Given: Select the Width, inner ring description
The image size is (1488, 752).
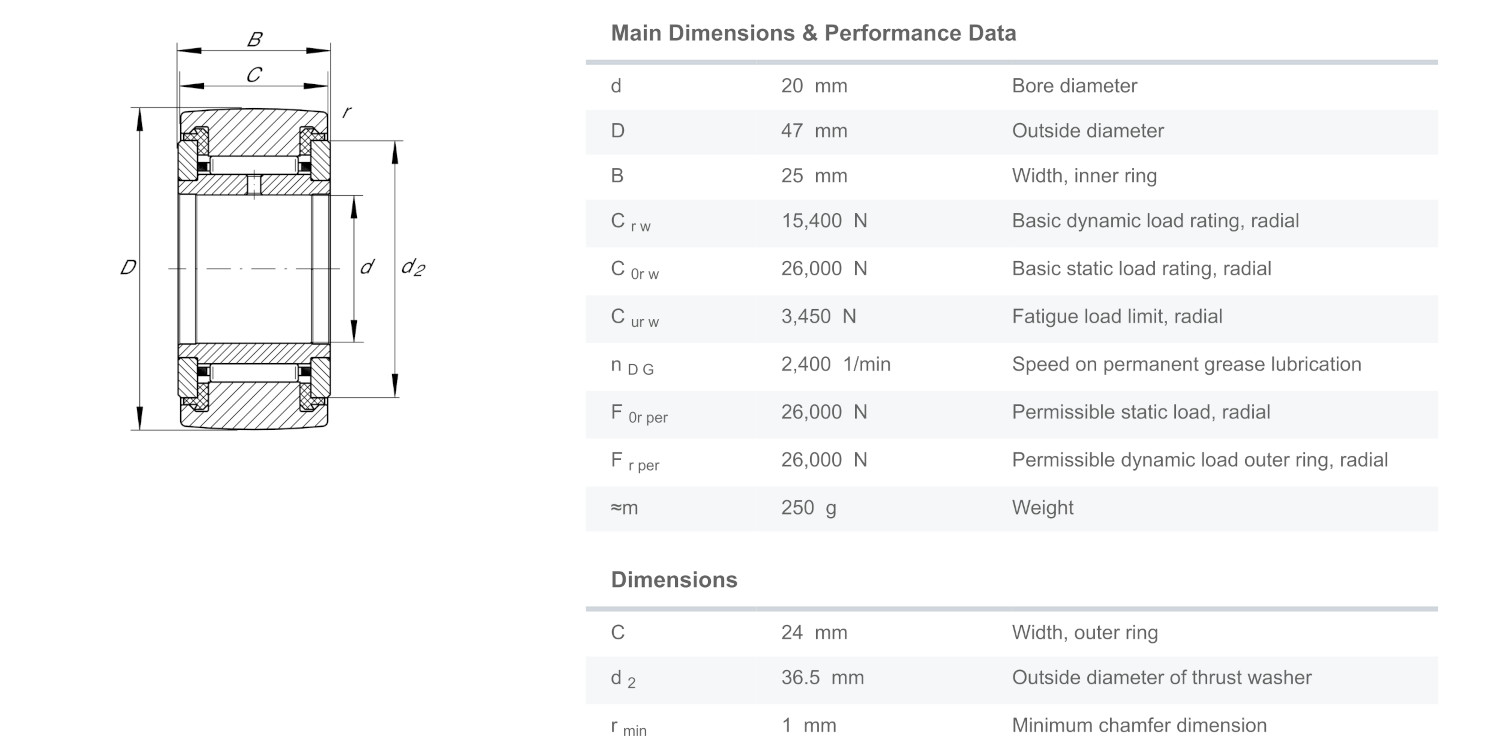Looking at the screenshot, I should coord(1083,176).
